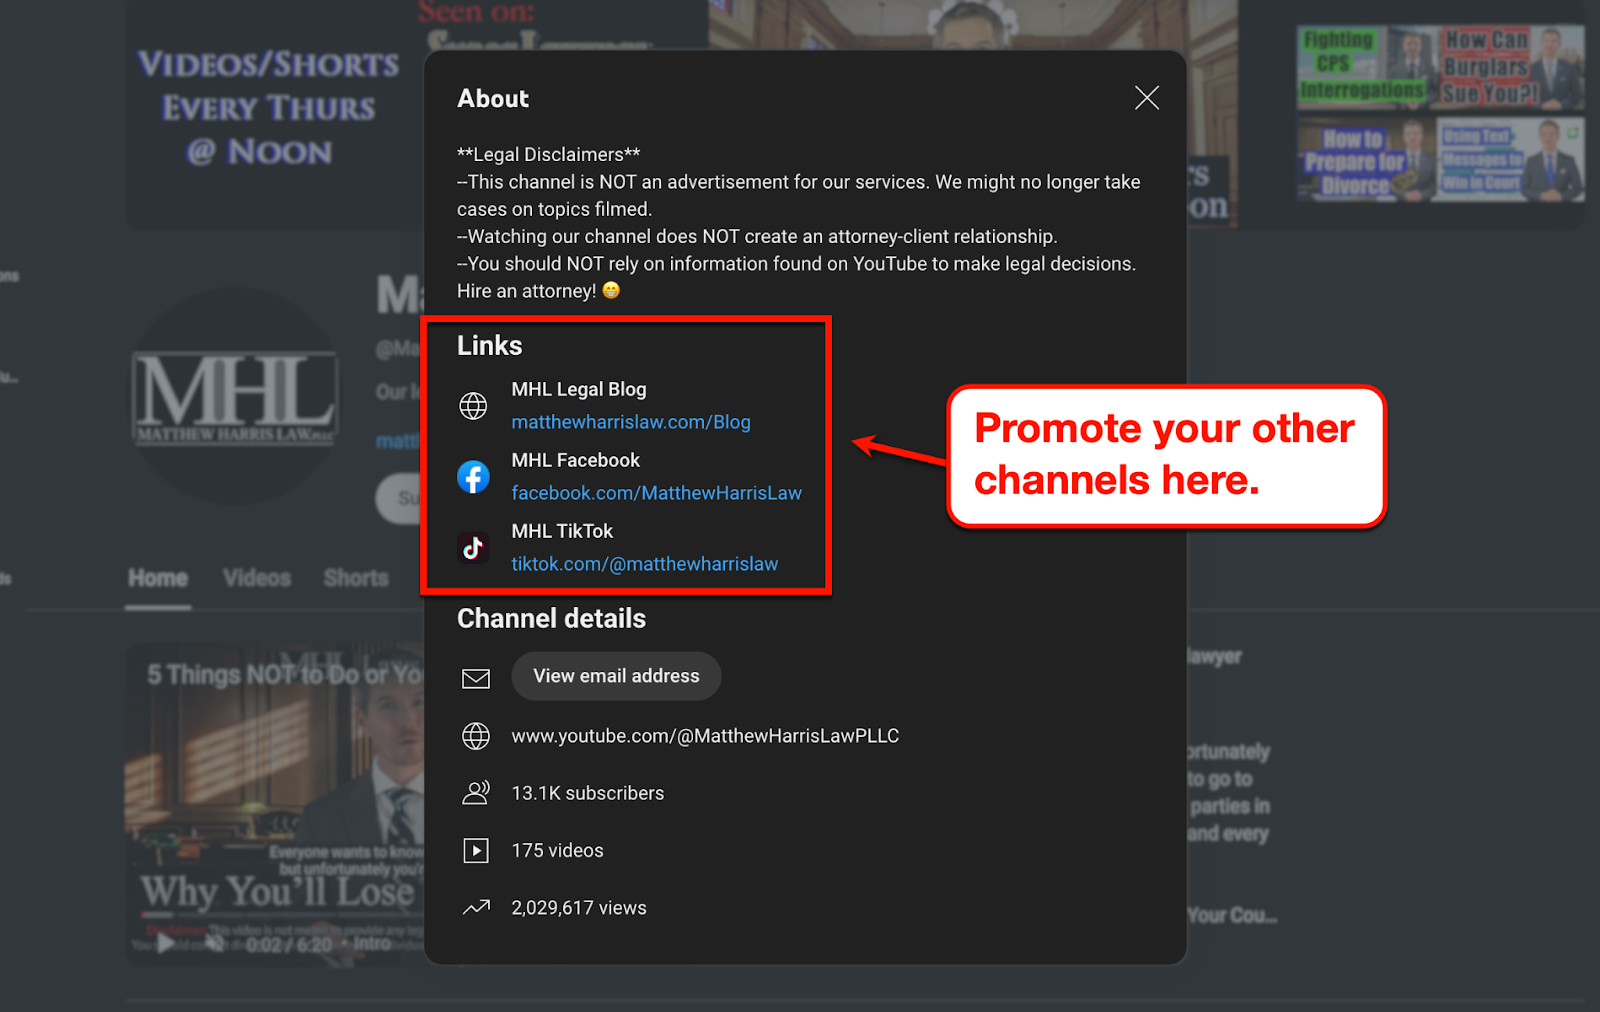The width and height of the screenshot is (1600, 1012).
Task: Click the 2,029,617 views text
Action: (579, 908)
